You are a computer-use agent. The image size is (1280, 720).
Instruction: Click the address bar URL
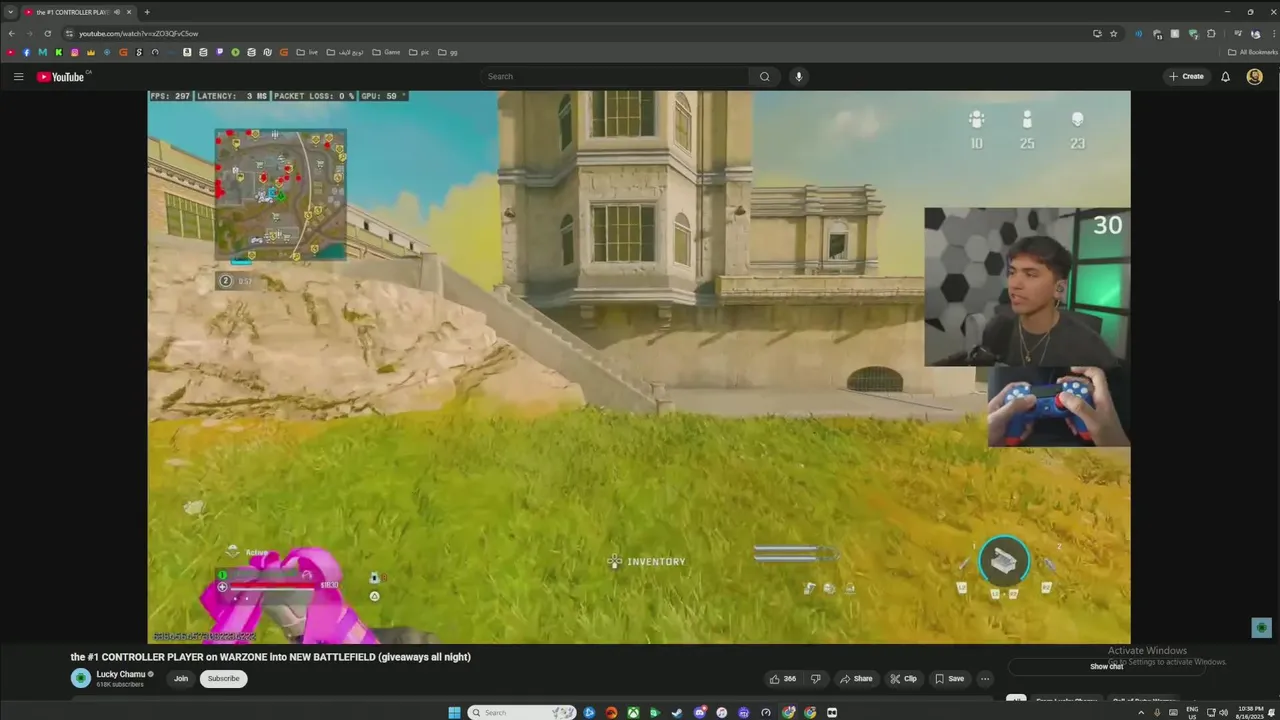pos(139,33)
